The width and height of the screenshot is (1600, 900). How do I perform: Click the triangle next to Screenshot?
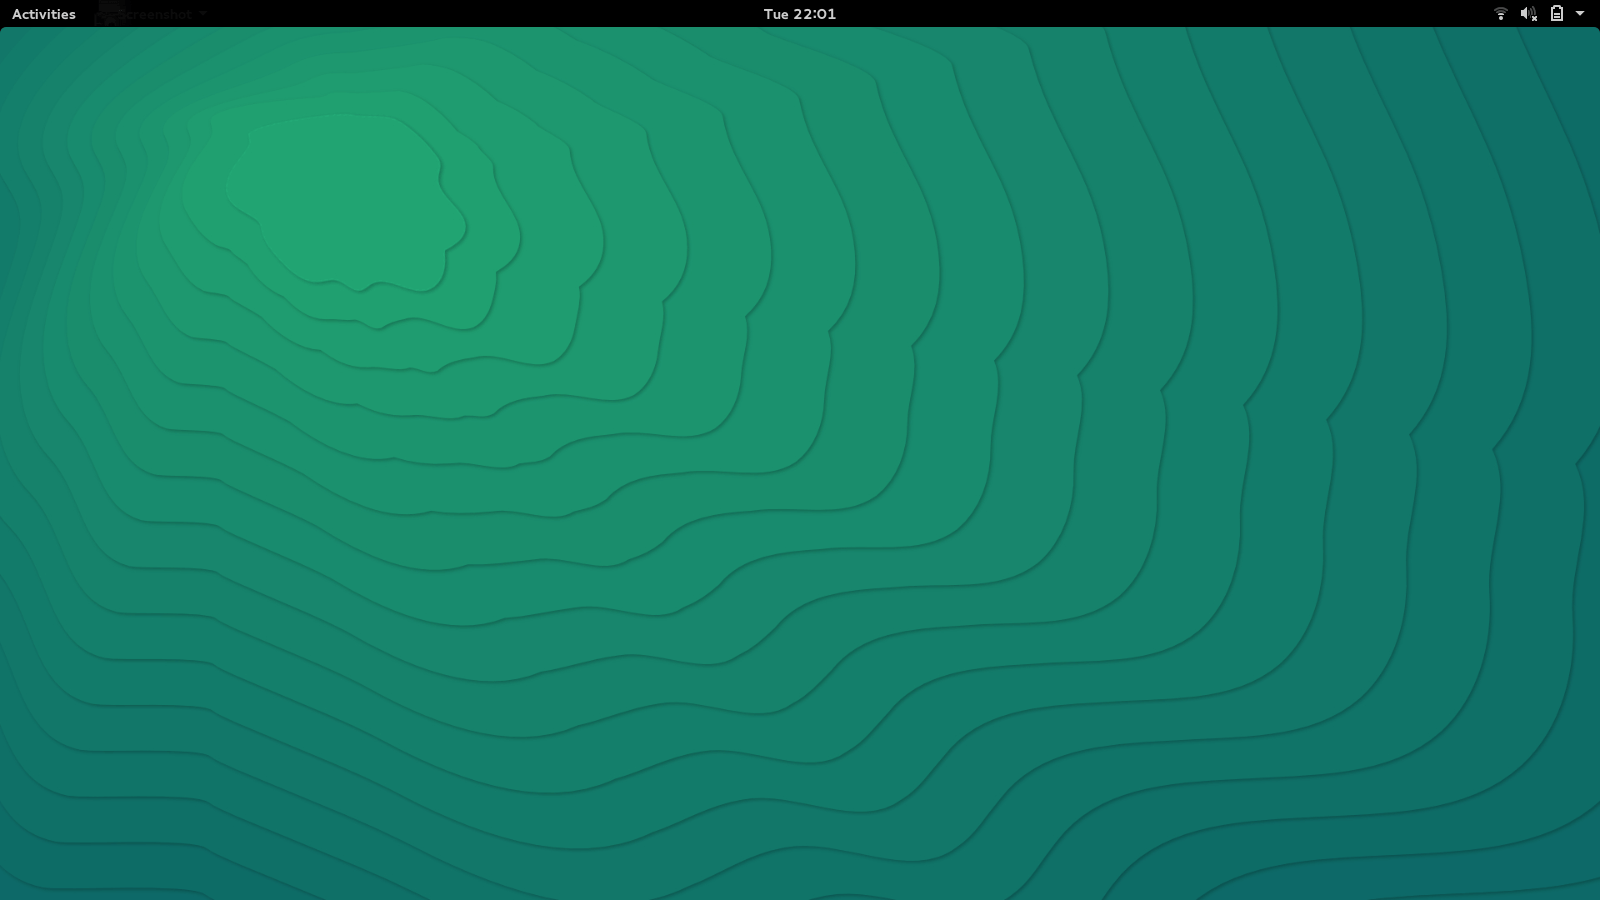(201, 14)
